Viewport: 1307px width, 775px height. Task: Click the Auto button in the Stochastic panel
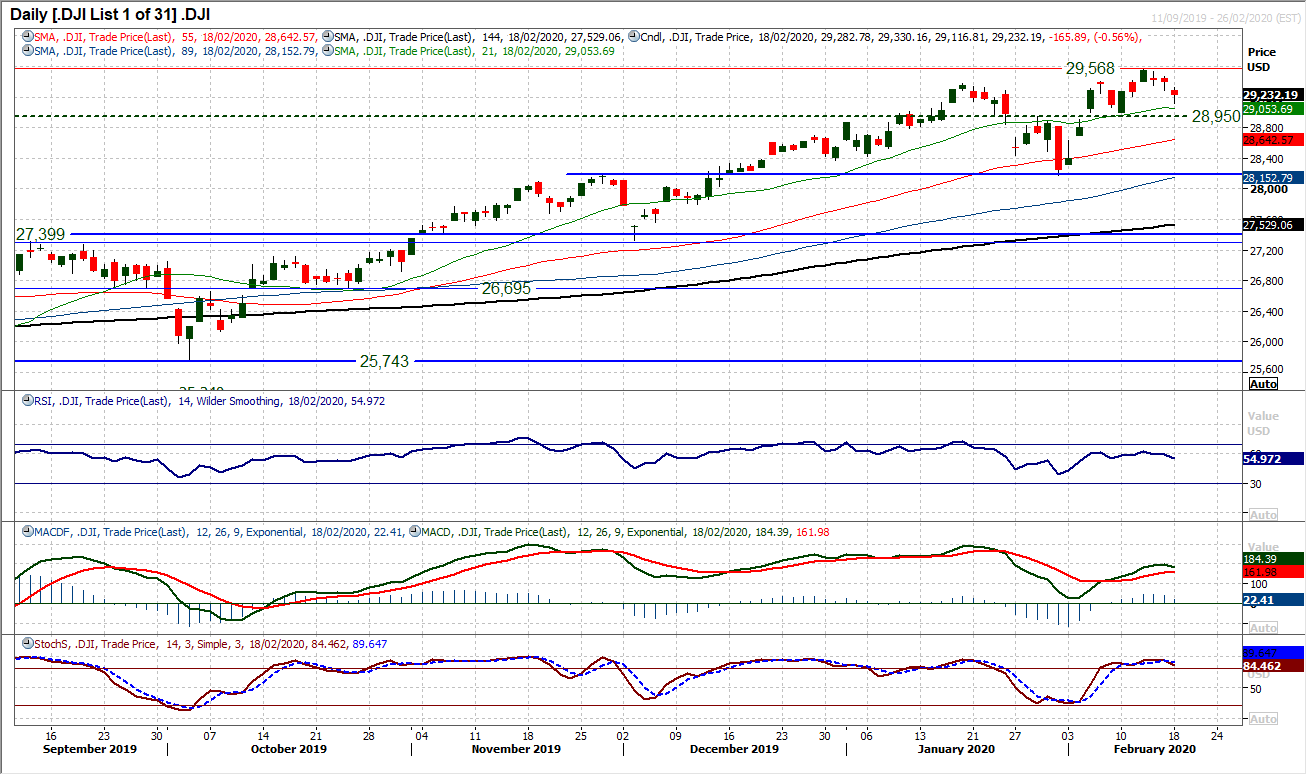tap(1263, 719)
